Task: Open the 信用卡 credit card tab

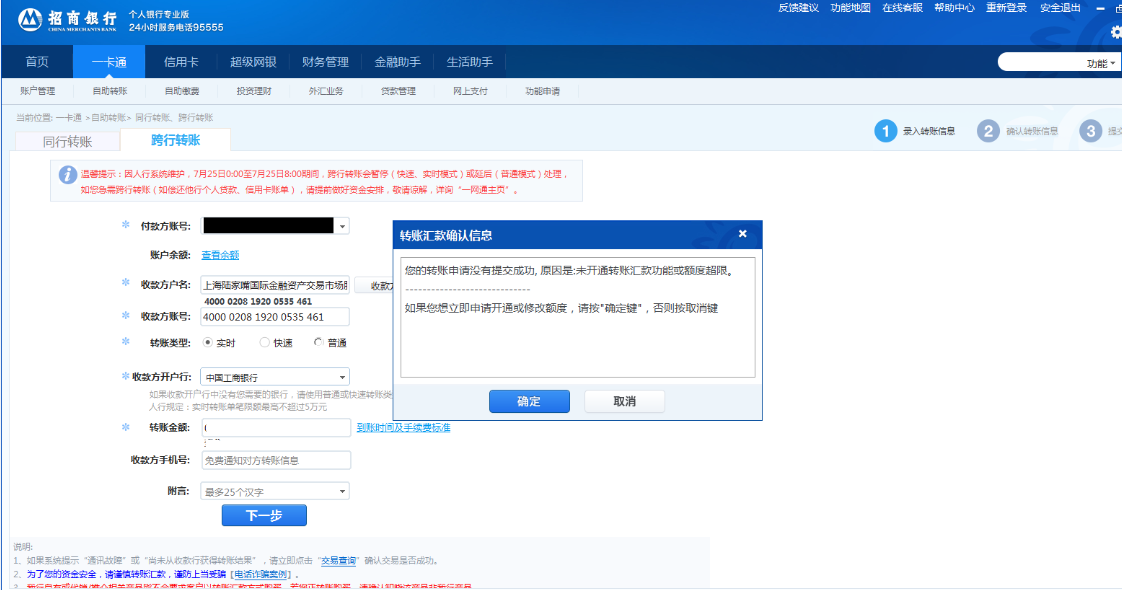Action: pyautogui.click(x=181, y=62)
